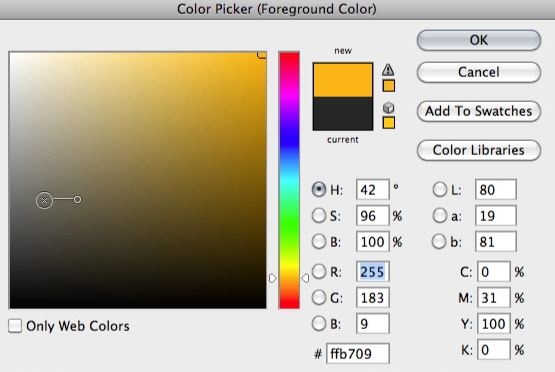
Task: Click the new orange color preview swatch
Action: tap(343, 80)
